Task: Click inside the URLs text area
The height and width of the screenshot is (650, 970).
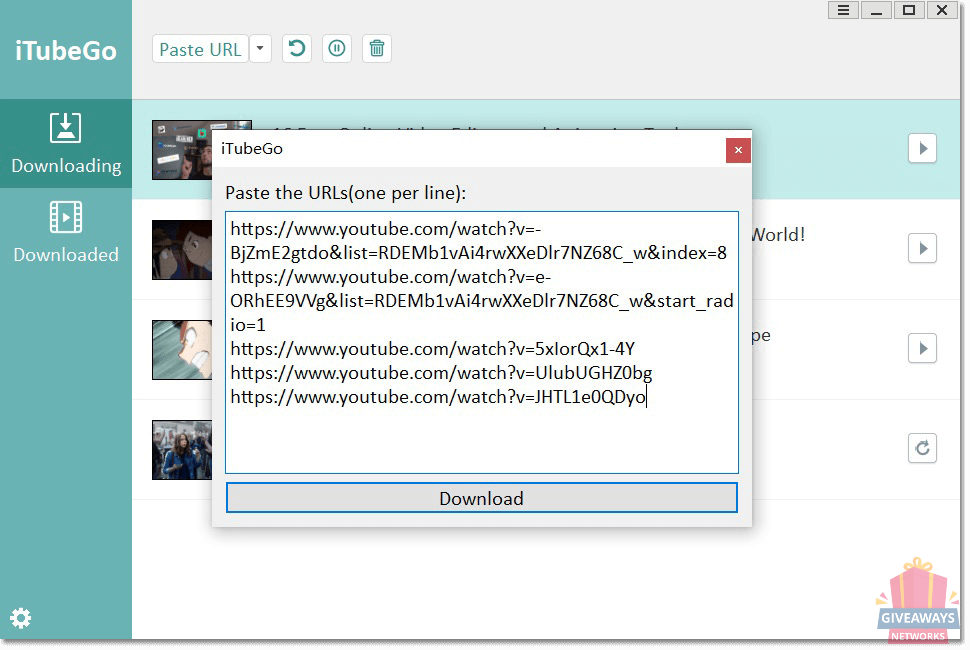Action: [481, 343]
